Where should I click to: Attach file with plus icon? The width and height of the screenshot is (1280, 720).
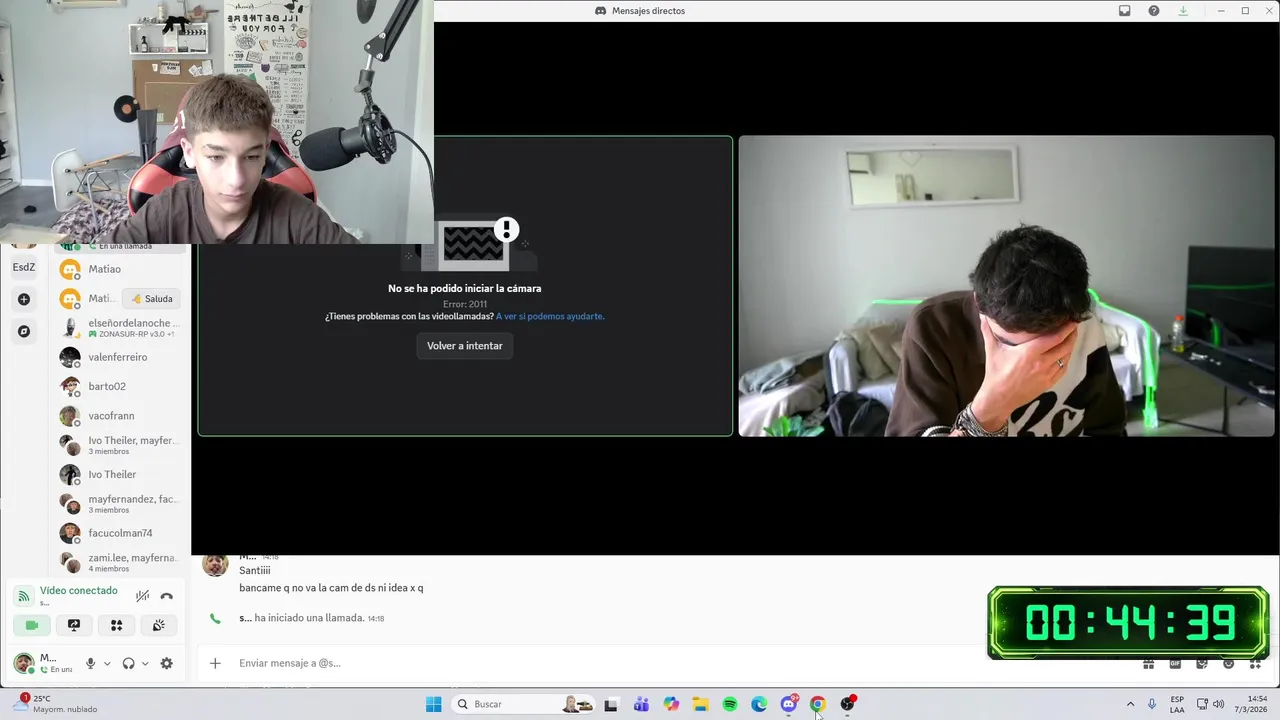[x=215, y=663]
